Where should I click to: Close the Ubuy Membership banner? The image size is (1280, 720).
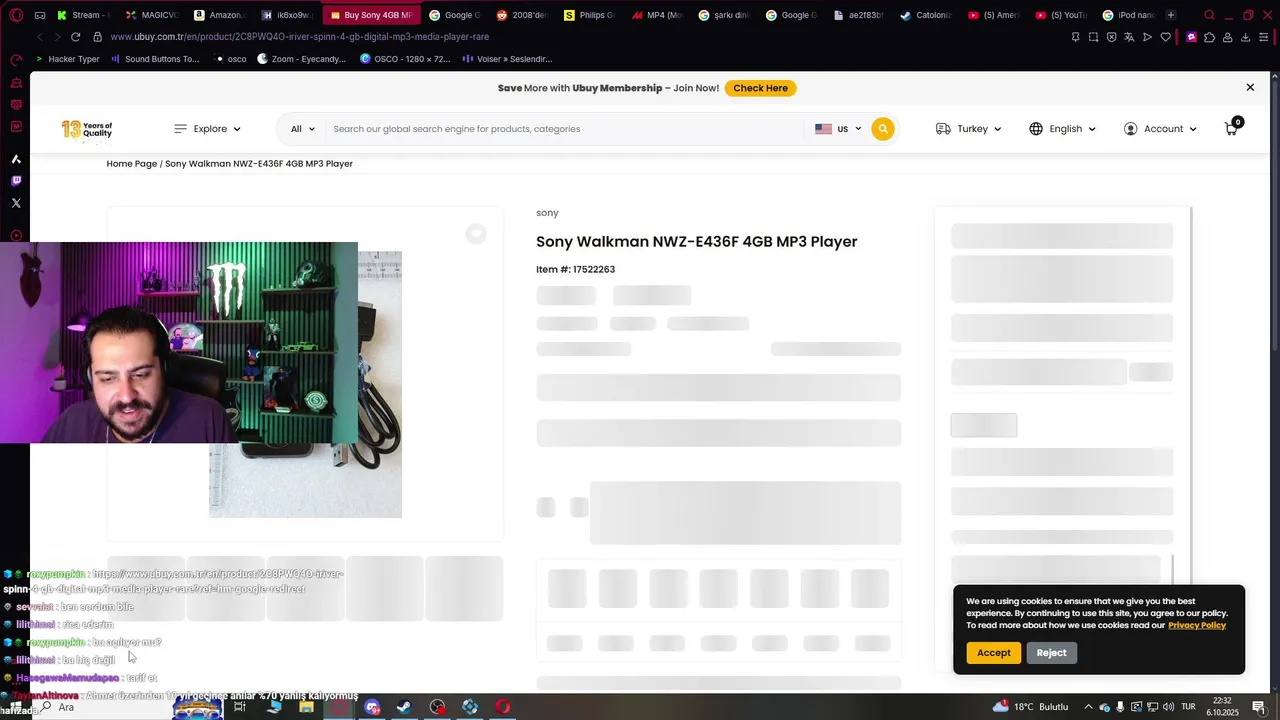pos(1250,88)
